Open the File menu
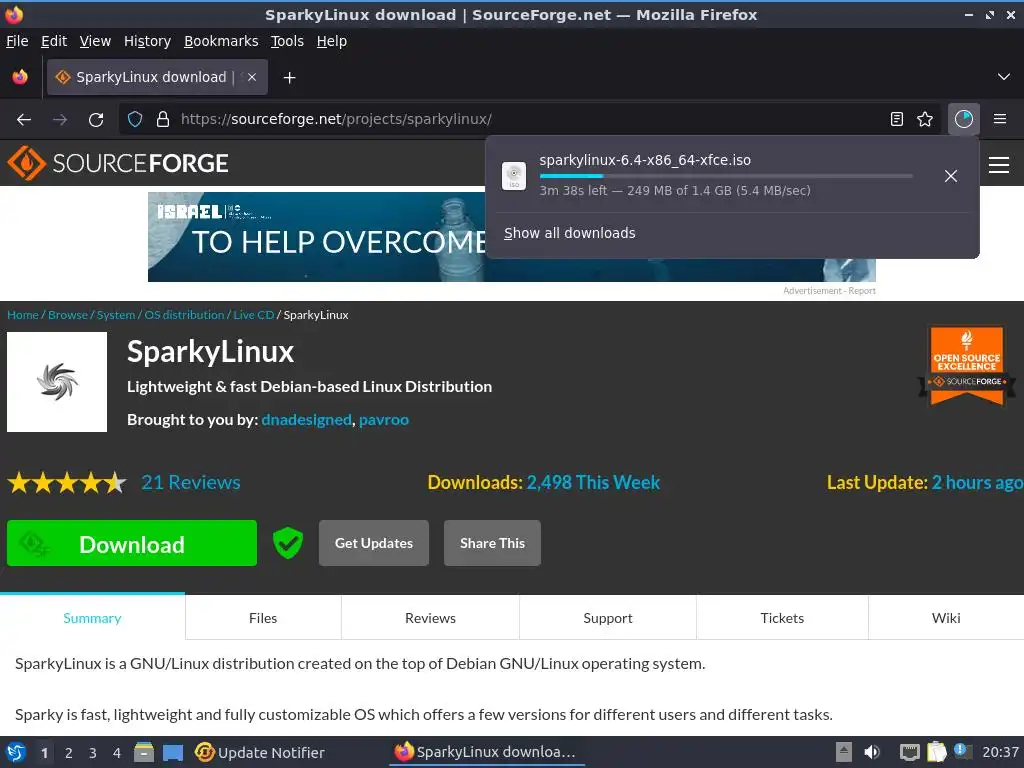1024x768 pixels. click(x=17, y=41)
